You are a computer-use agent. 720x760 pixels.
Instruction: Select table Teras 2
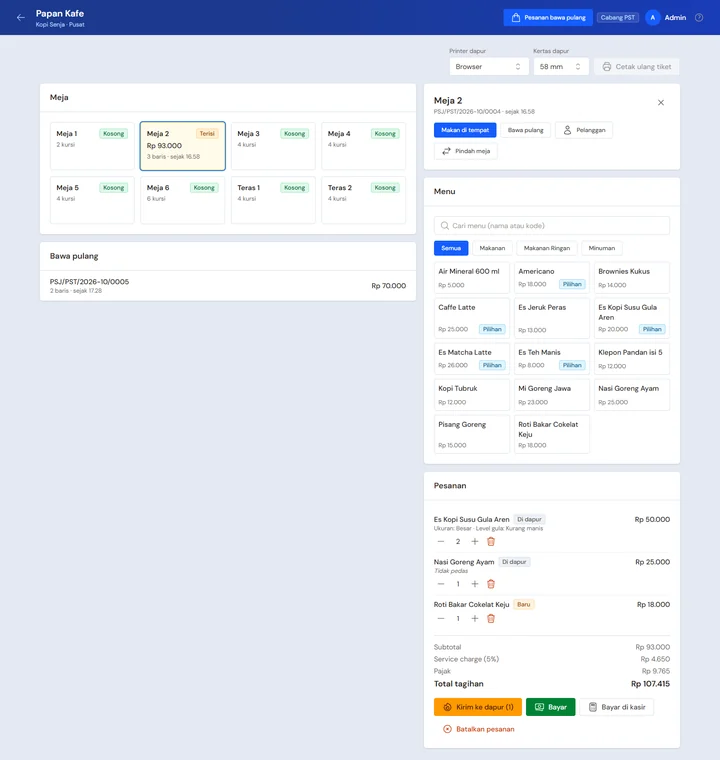[x=364, y=200]
